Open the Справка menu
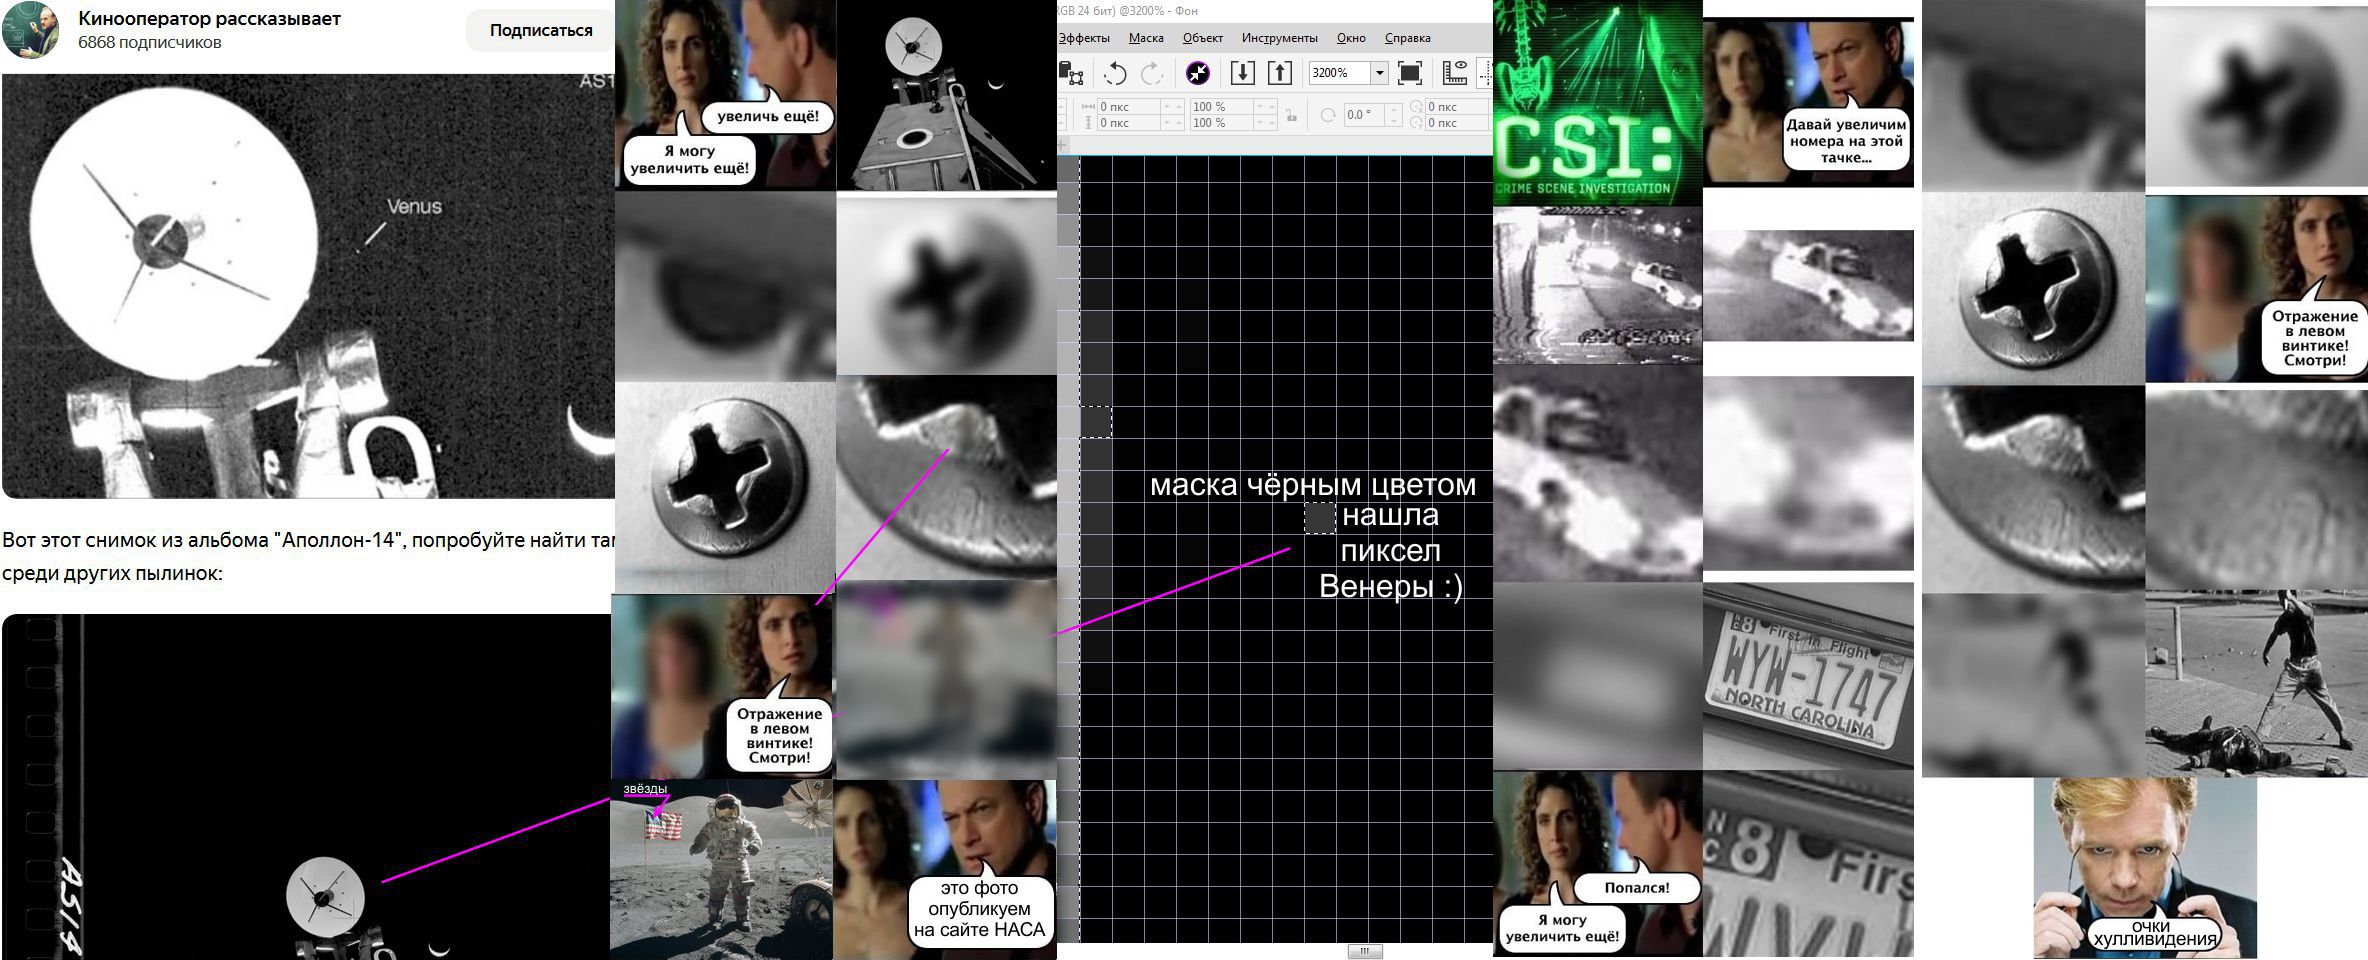 point(1407,38)
